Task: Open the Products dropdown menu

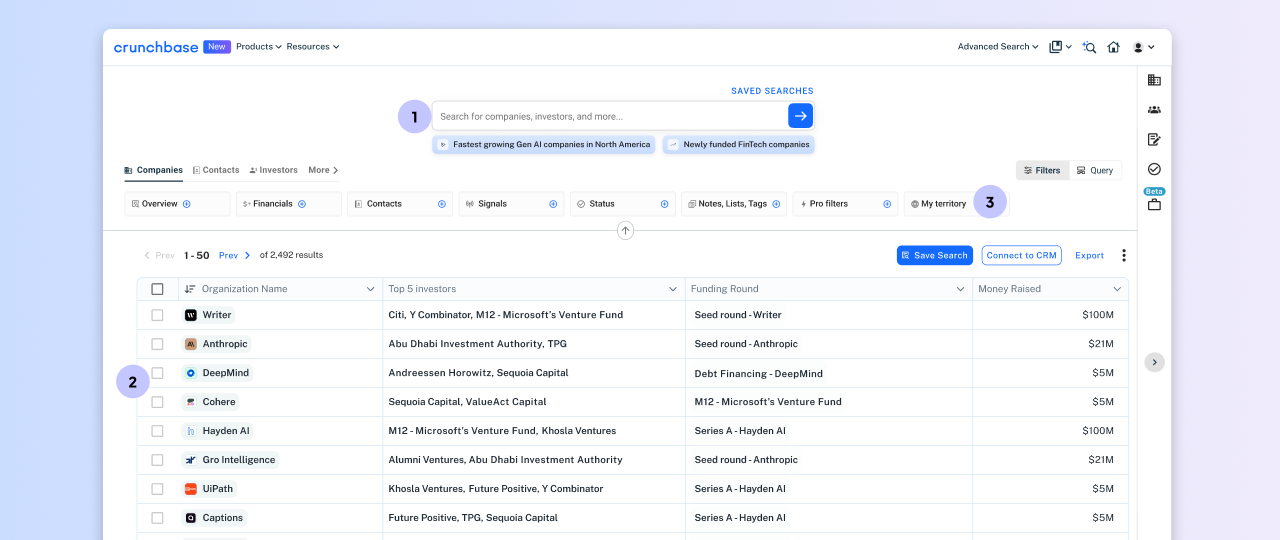Action: click(259, 47)
